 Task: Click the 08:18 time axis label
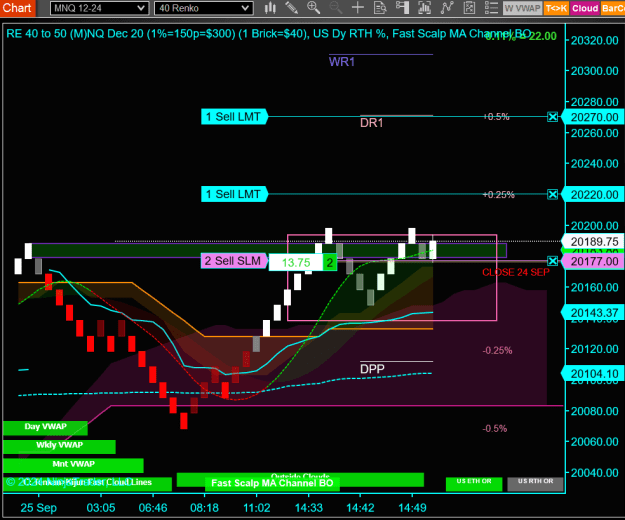click(204, 508)
